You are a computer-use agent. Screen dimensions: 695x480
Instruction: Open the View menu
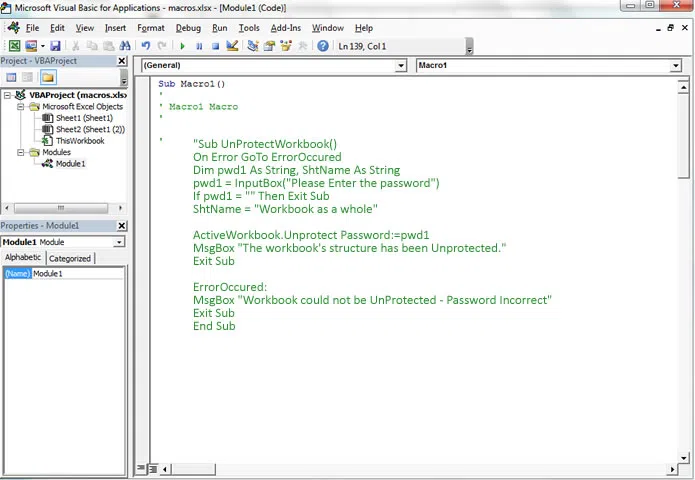(84, 28)
